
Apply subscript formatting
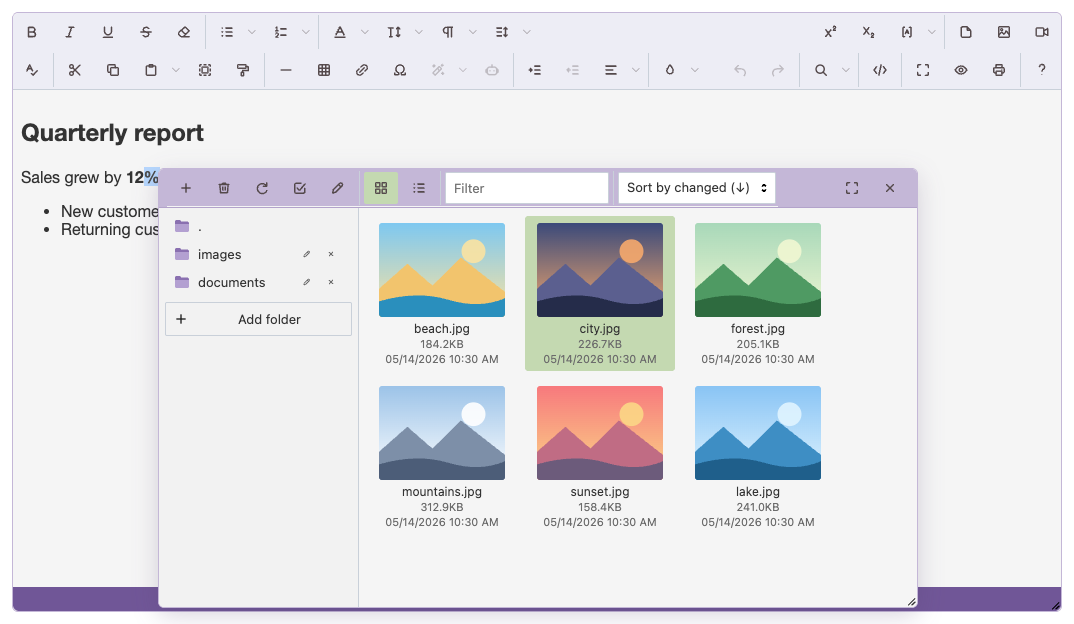[869, 32]
